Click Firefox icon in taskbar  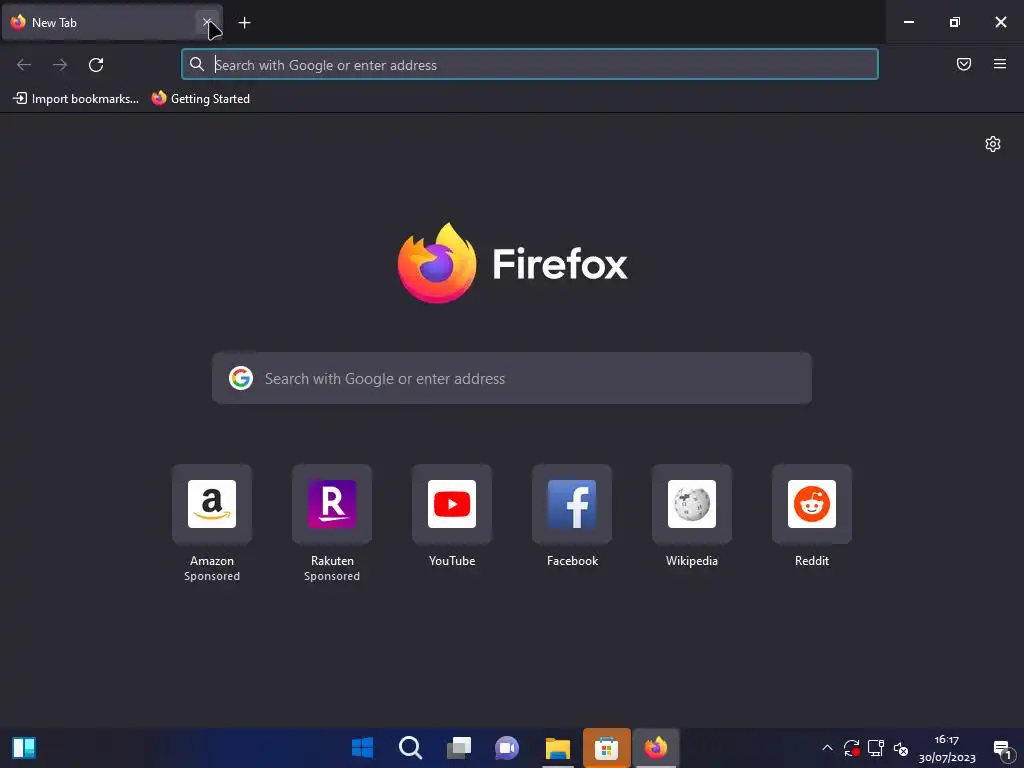tap(656, 748)
